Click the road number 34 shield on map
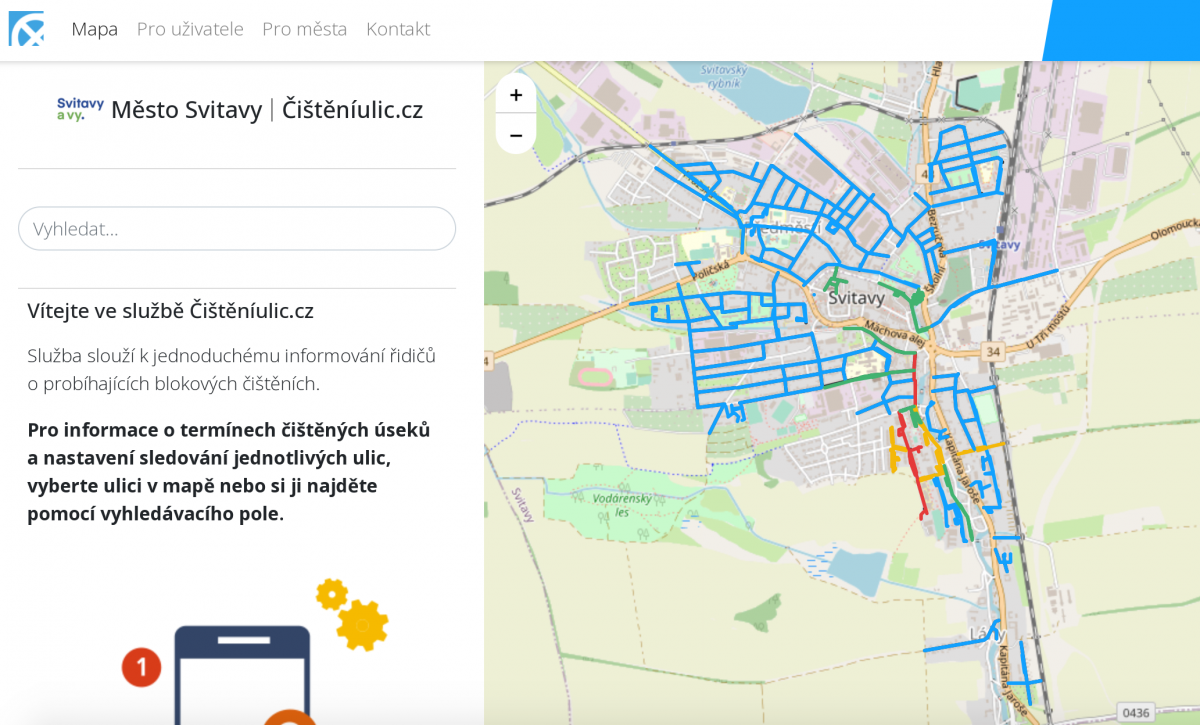 (x=992, y=351)
